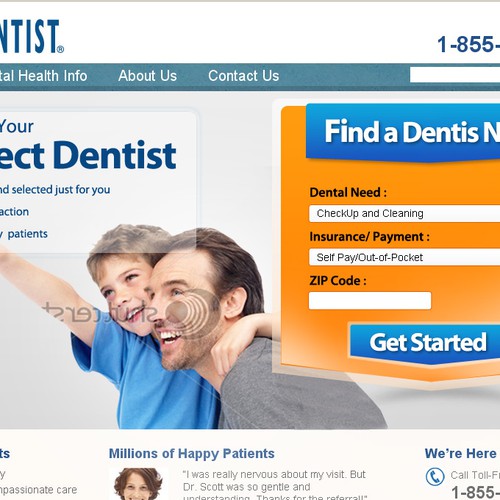Open the Insurance/Payment dropdown
The image size is (500, 500).
pyautogui.click(x=404, y=257)
